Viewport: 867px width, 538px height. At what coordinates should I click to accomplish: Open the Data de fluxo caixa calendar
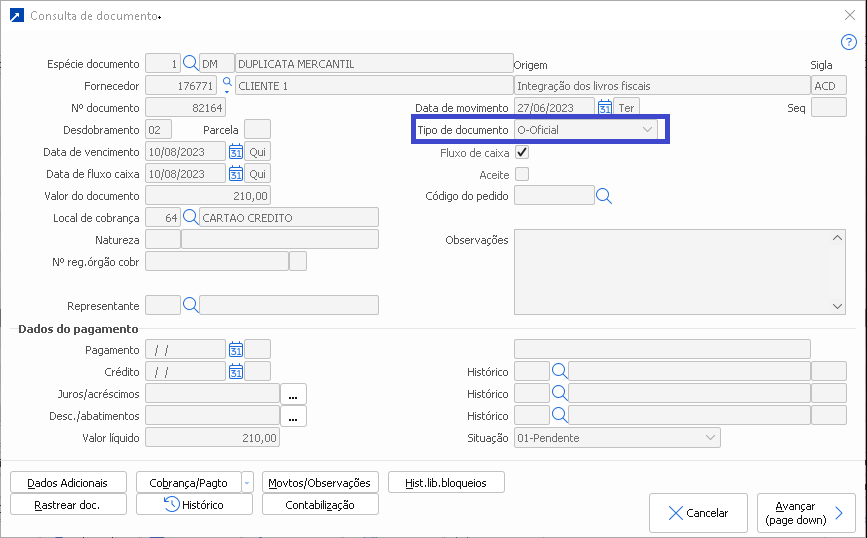click(236, 174)
